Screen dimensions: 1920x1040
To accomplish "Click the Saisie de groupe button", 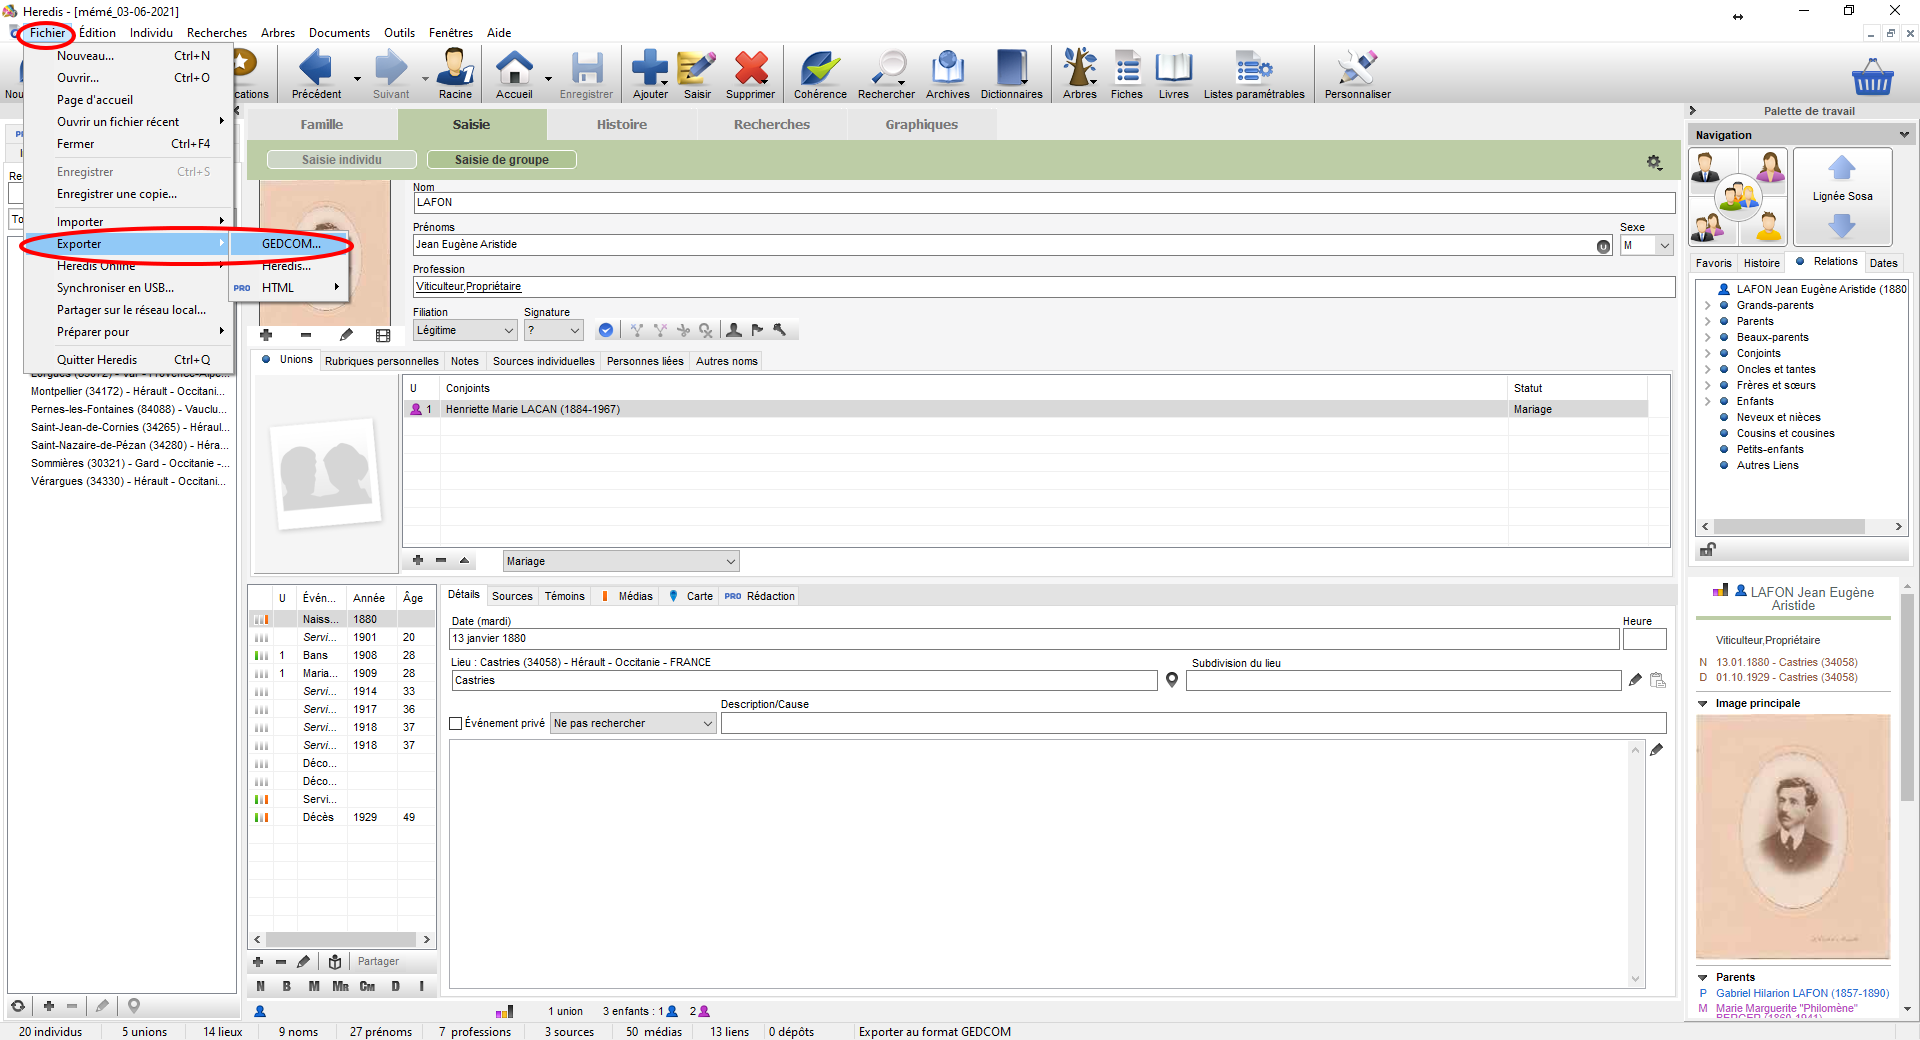I will tap(501, 160).
